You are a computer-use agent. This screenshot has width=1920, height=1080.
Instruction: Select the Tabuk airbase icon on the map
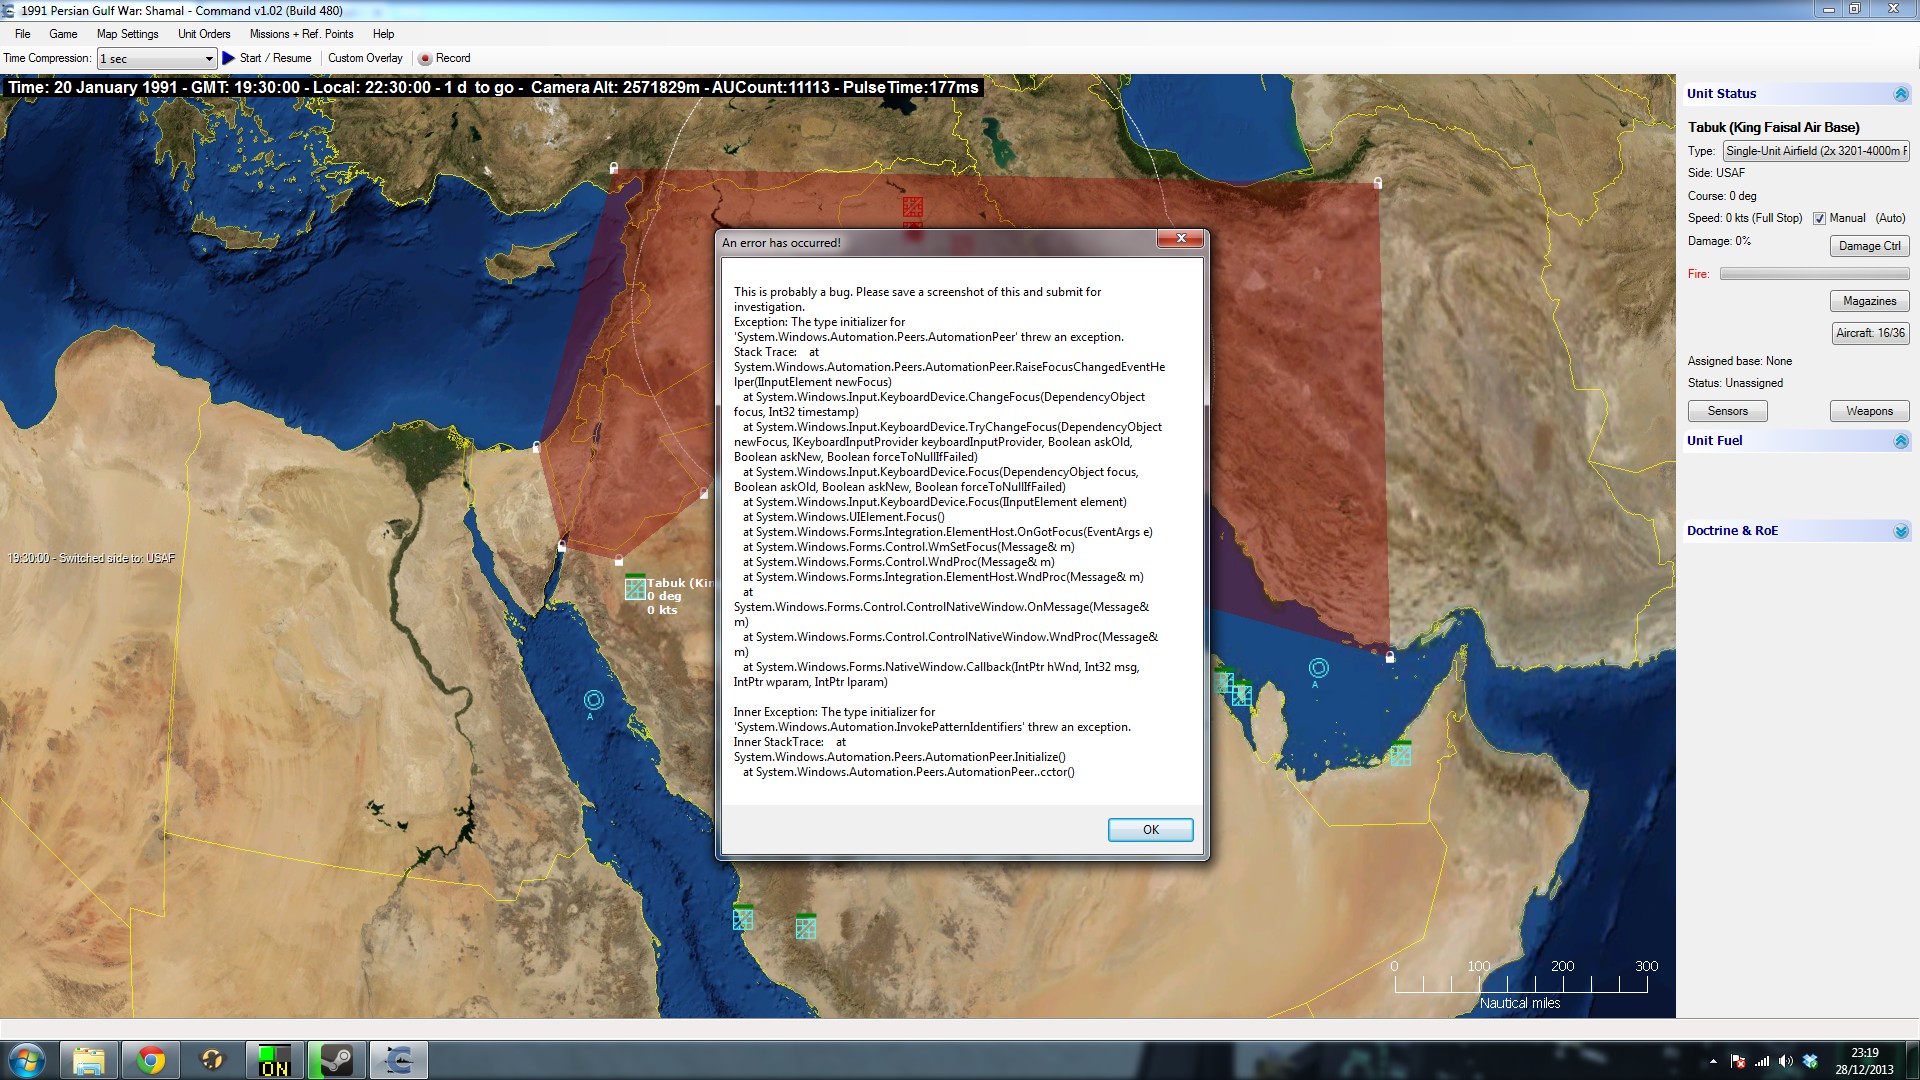pyautogui.click(x=635, y=587)
